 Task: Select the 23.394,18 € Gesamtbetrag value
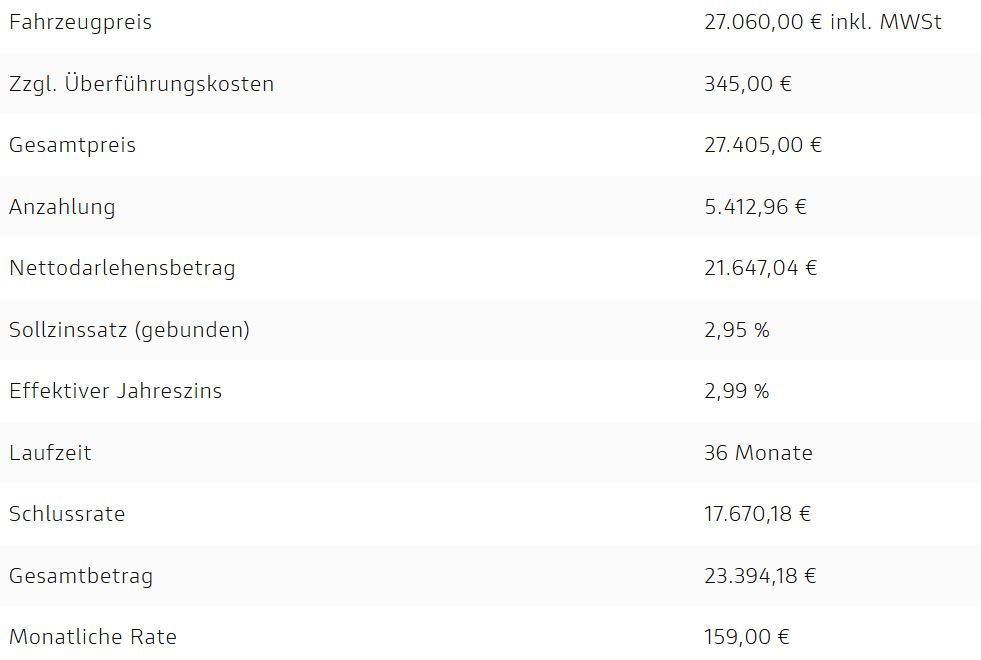tap(760, 576)
